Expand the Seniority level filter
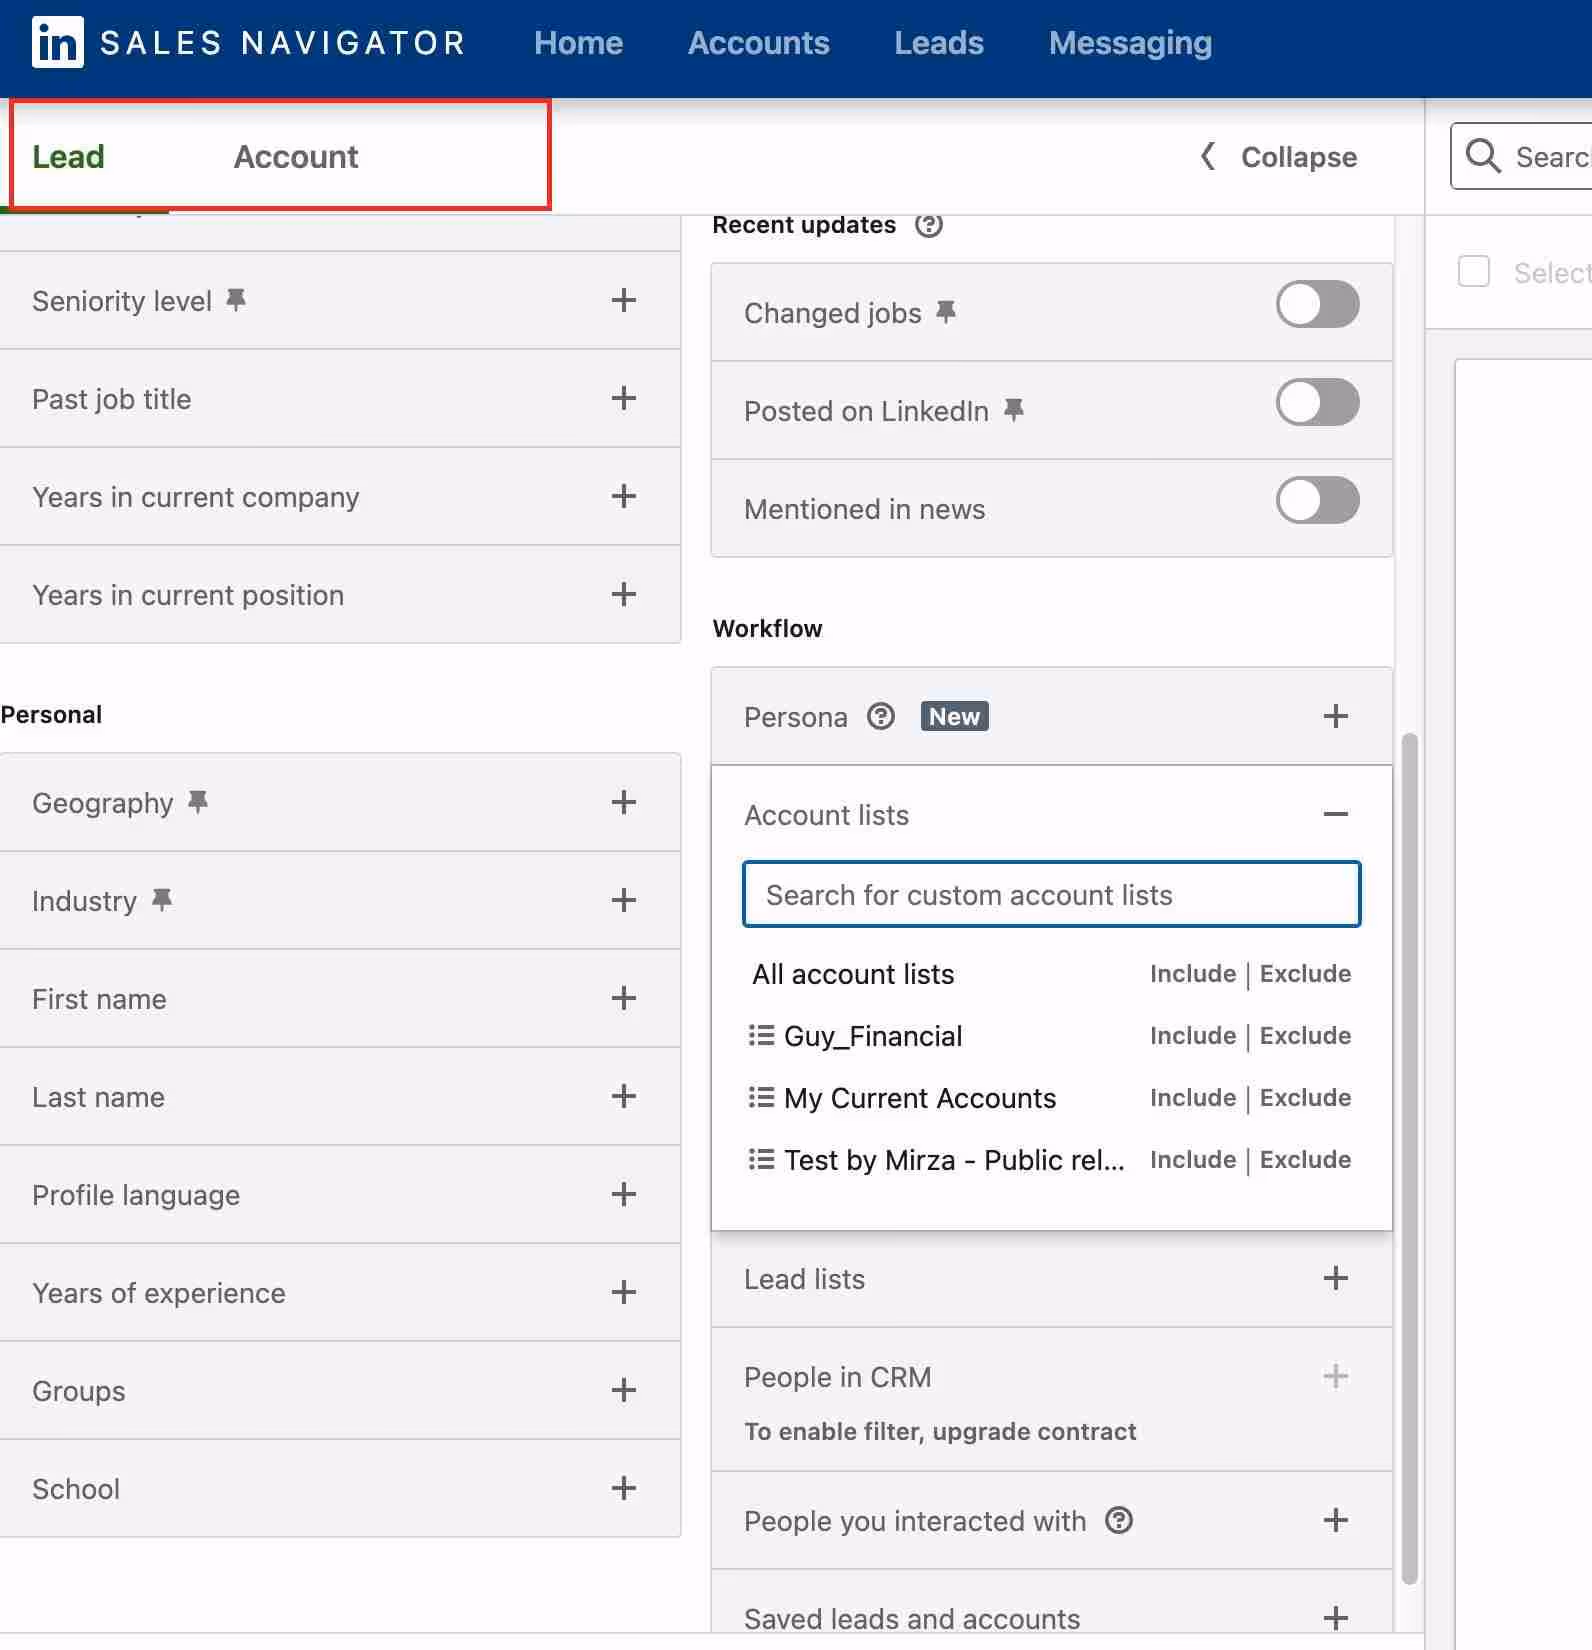The height and width of the screenshot is (1650, 1592). coord(624,300)
